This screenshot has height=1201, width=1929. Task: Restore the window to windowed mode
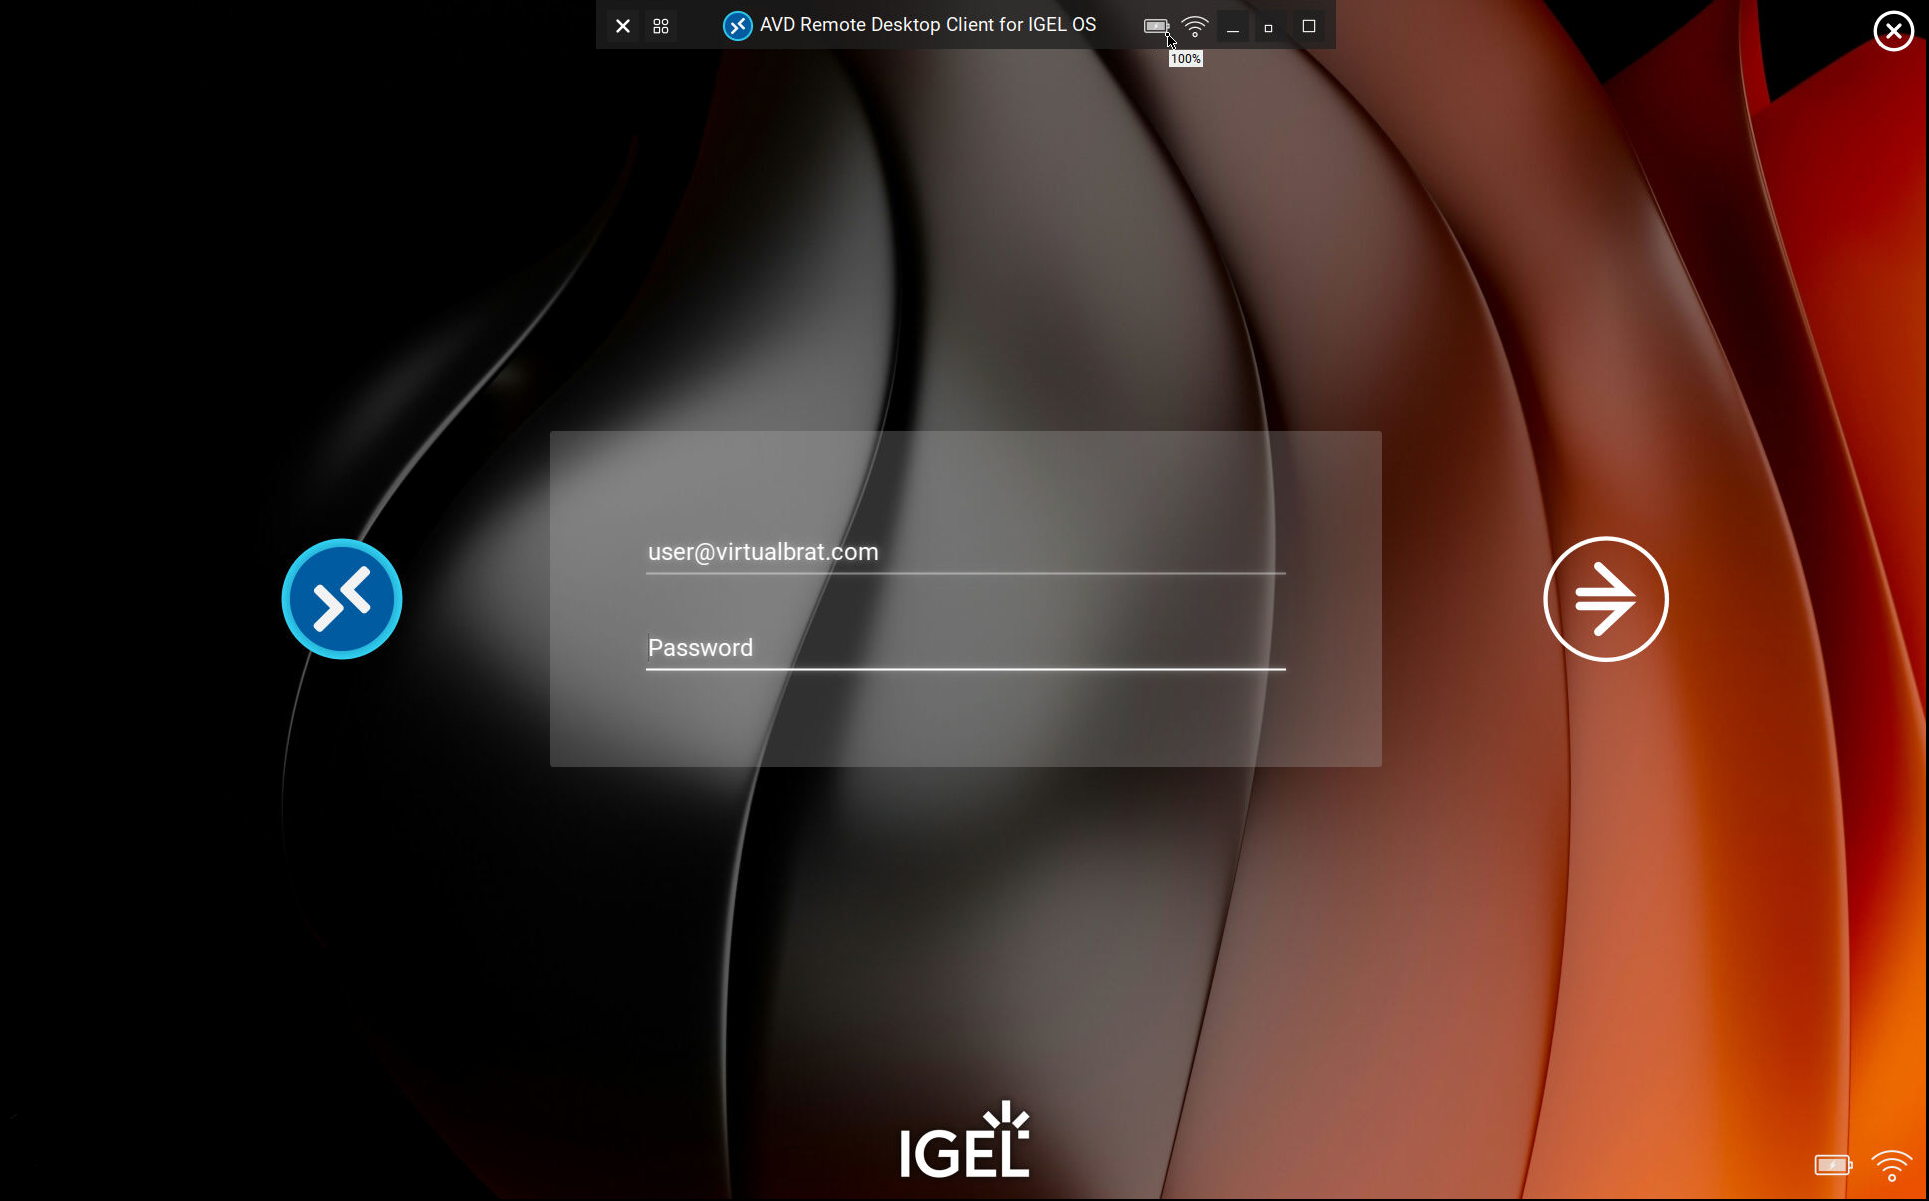1268,28
